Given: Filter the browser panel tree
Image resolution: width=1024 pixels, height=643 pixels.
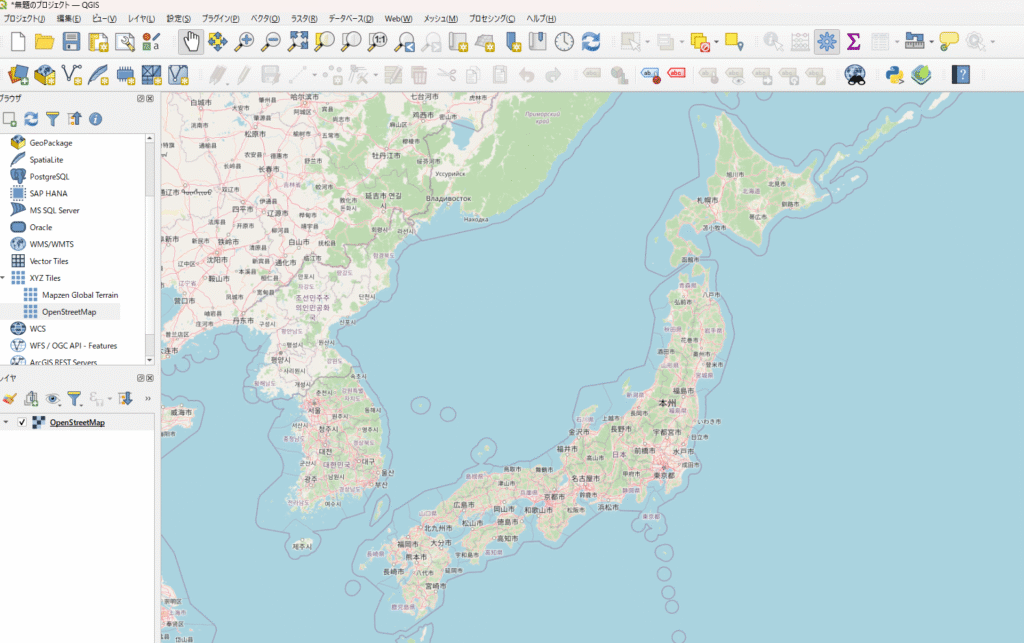Looking at the screenshot, I should click(x=52, y=119).
